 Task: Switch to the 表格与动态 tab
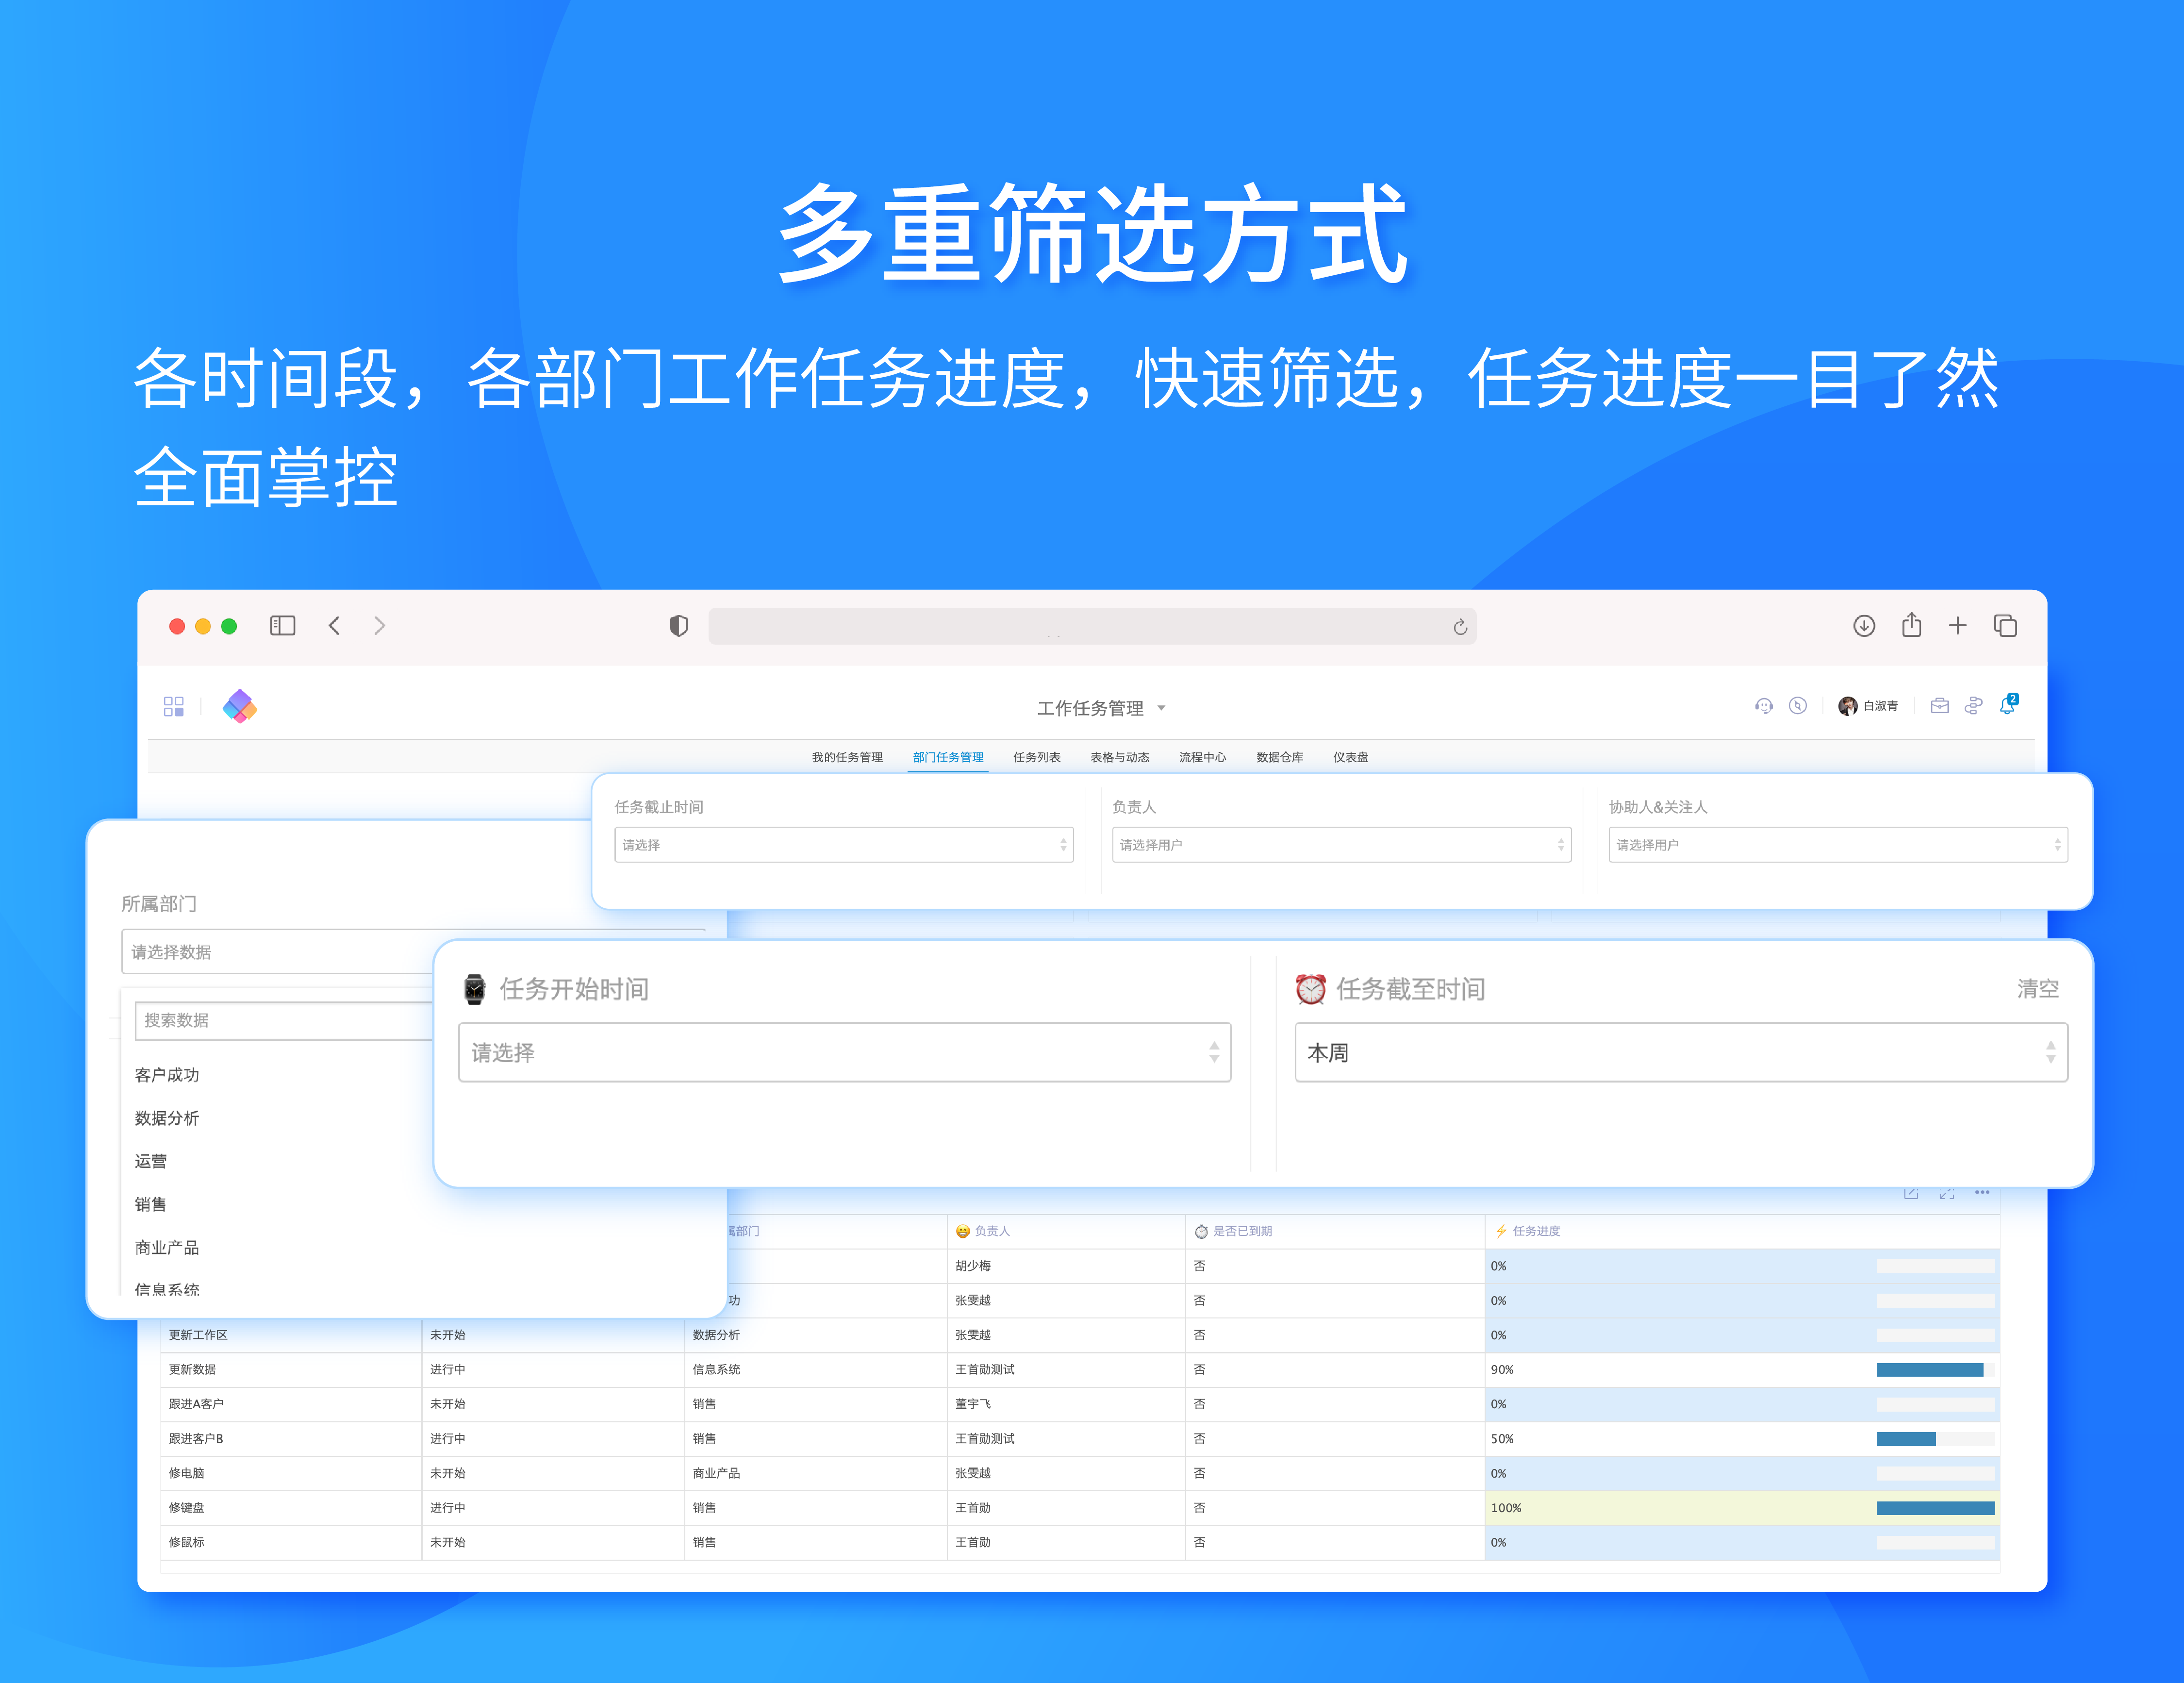coord(1120,757)
